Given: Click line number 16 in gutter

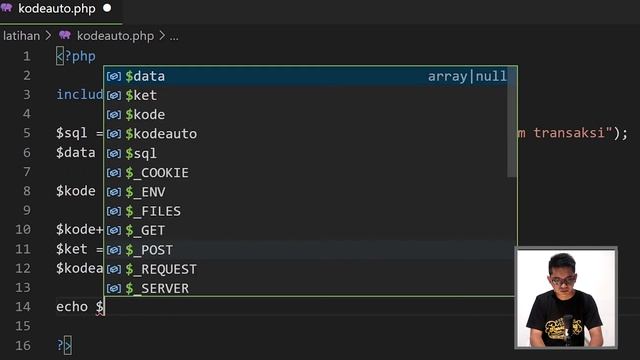Looking at the screenshot, I should point(23,345).
